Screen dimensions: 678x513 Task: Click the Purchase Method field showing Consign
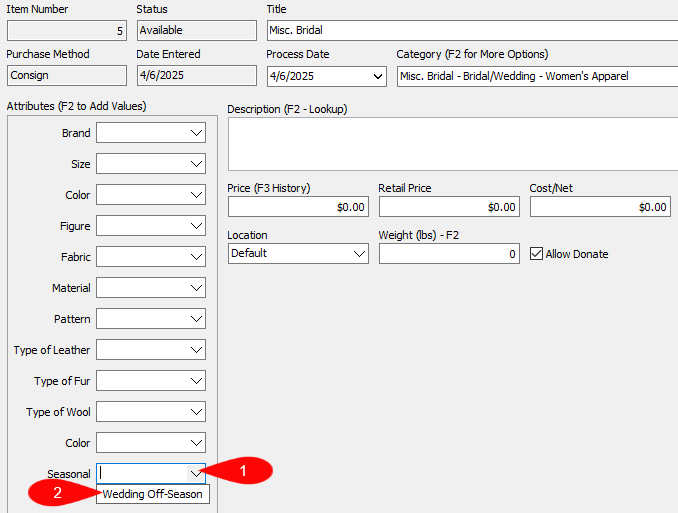tap(67, 76)
